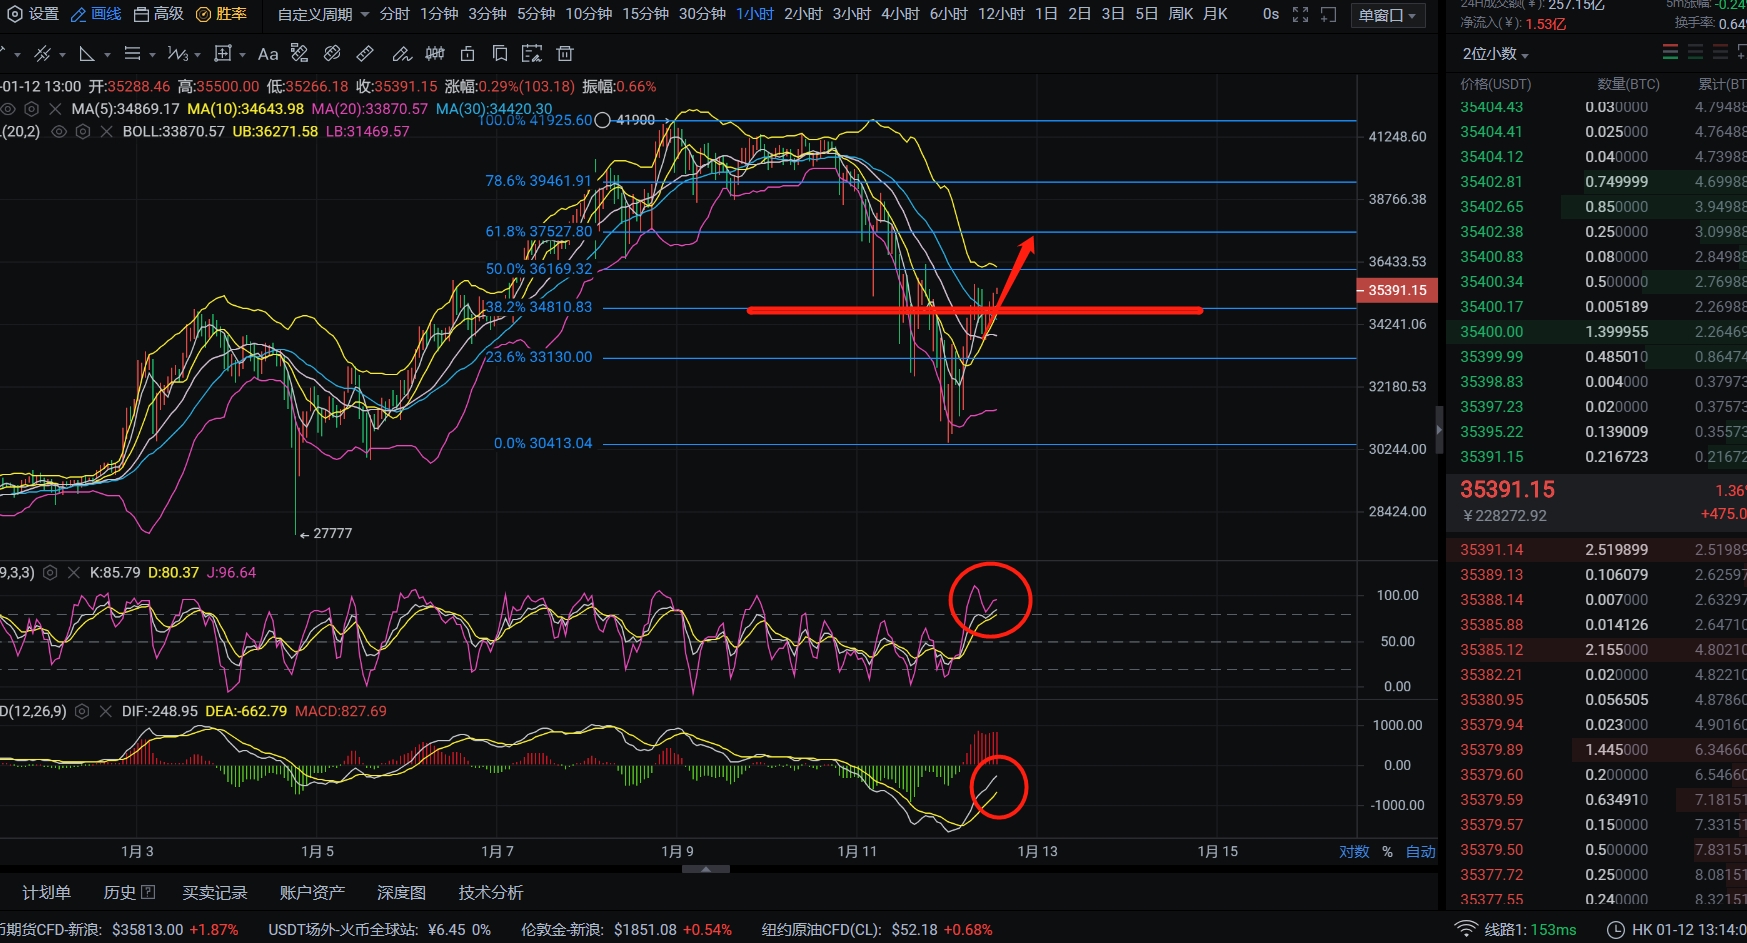Toggle MA indicator visibility eye icon
This screenshot has height=943, width=1747.
point(8,109)
